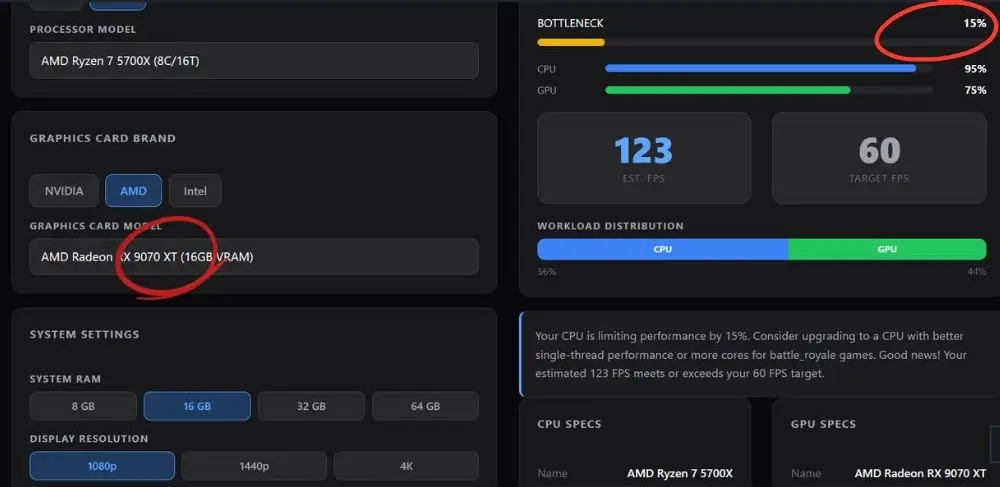Open the Processor Model dropdown
The image size is (1000, 487).
point(254,61)
